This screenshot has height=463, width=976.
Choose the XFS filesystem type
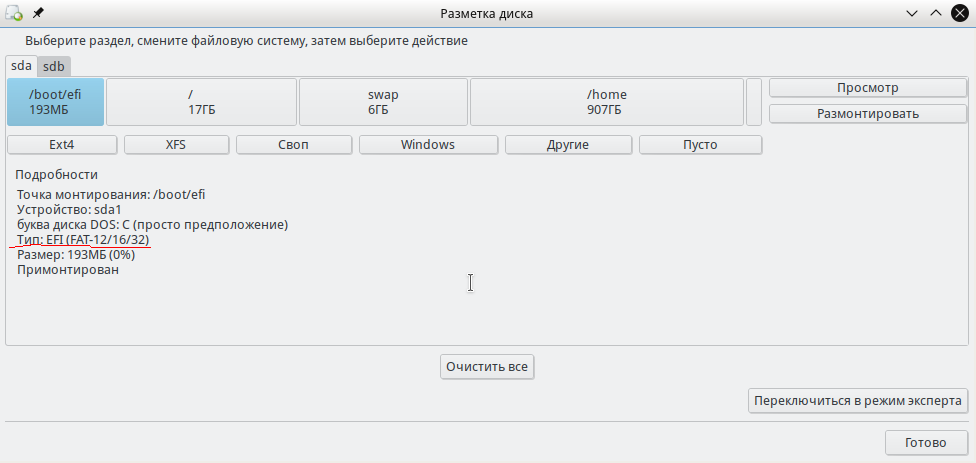click(x=176, y=145)
